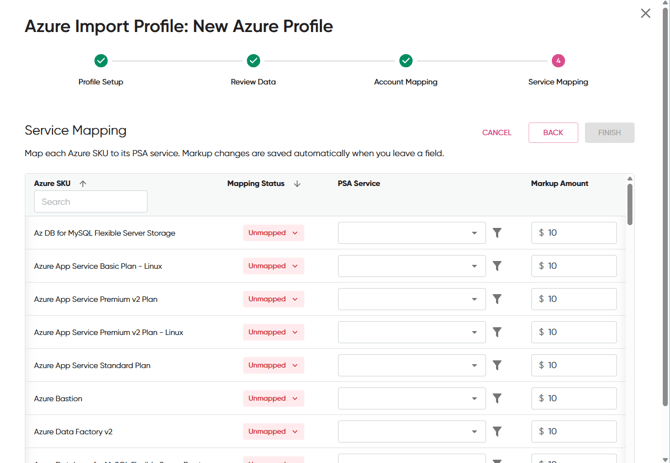Click the Markup Amount column header

click(559, 184)
